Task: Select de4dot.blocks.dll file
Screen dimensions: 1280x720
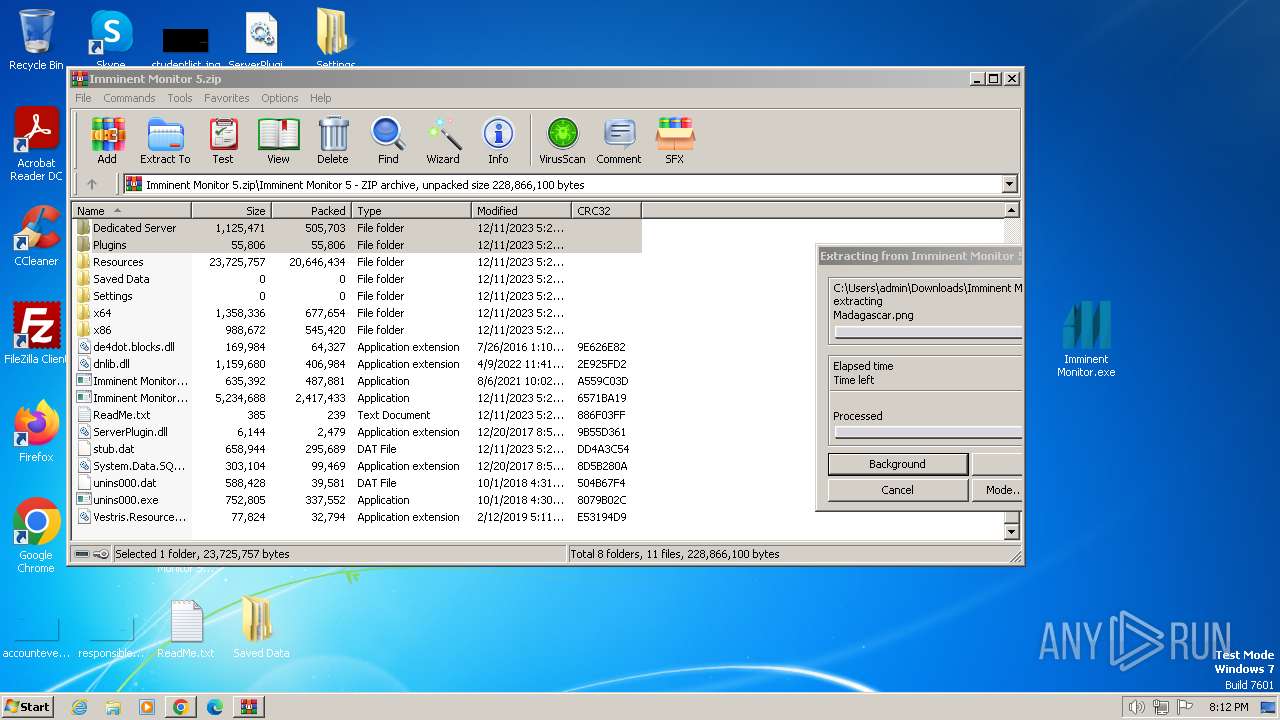Action: coord(356,347)
